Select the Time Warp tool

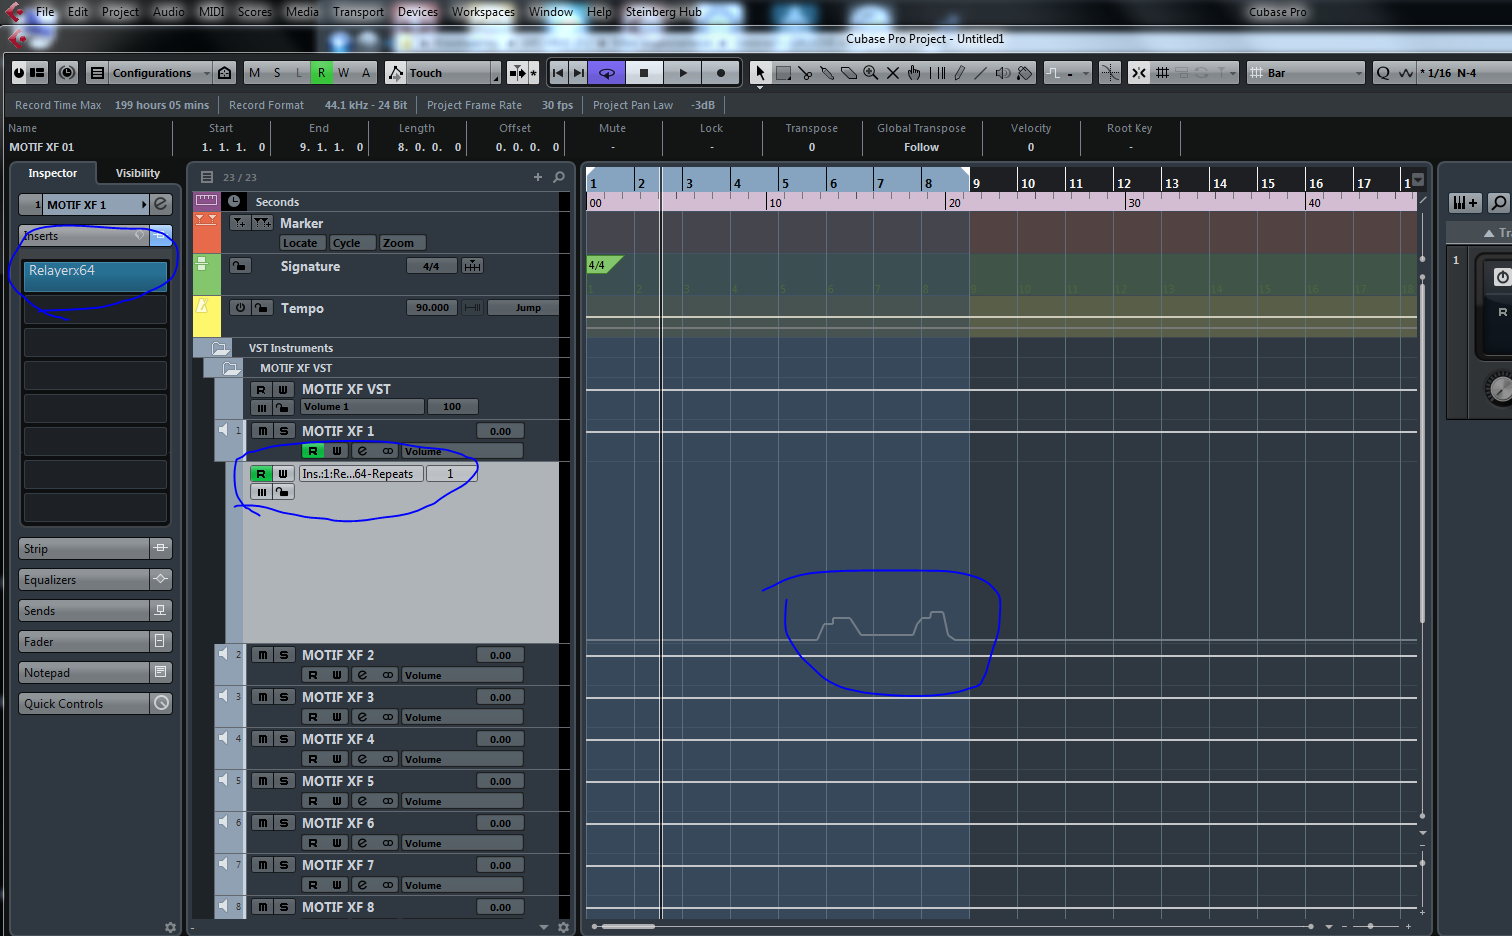click(x=937, y=73)
